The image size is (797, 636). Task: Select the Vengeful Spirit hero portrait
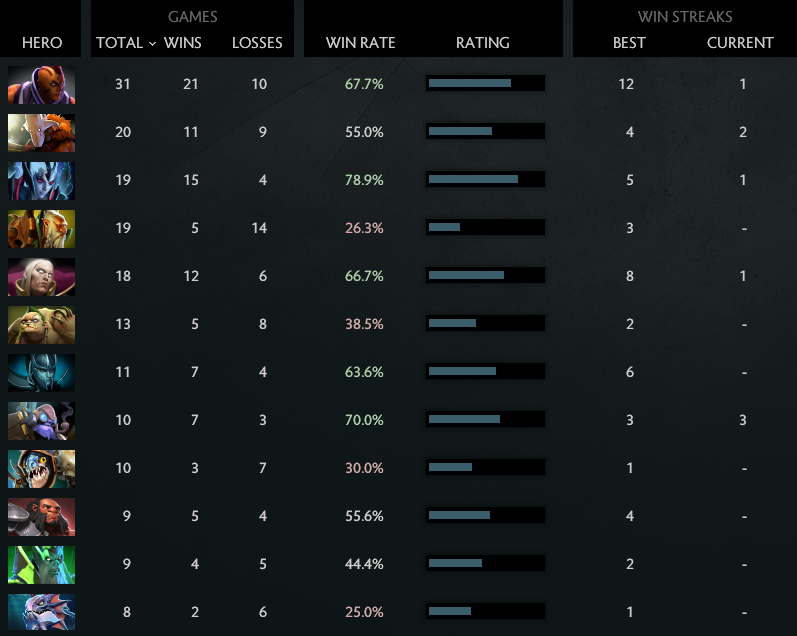point(41,180)
